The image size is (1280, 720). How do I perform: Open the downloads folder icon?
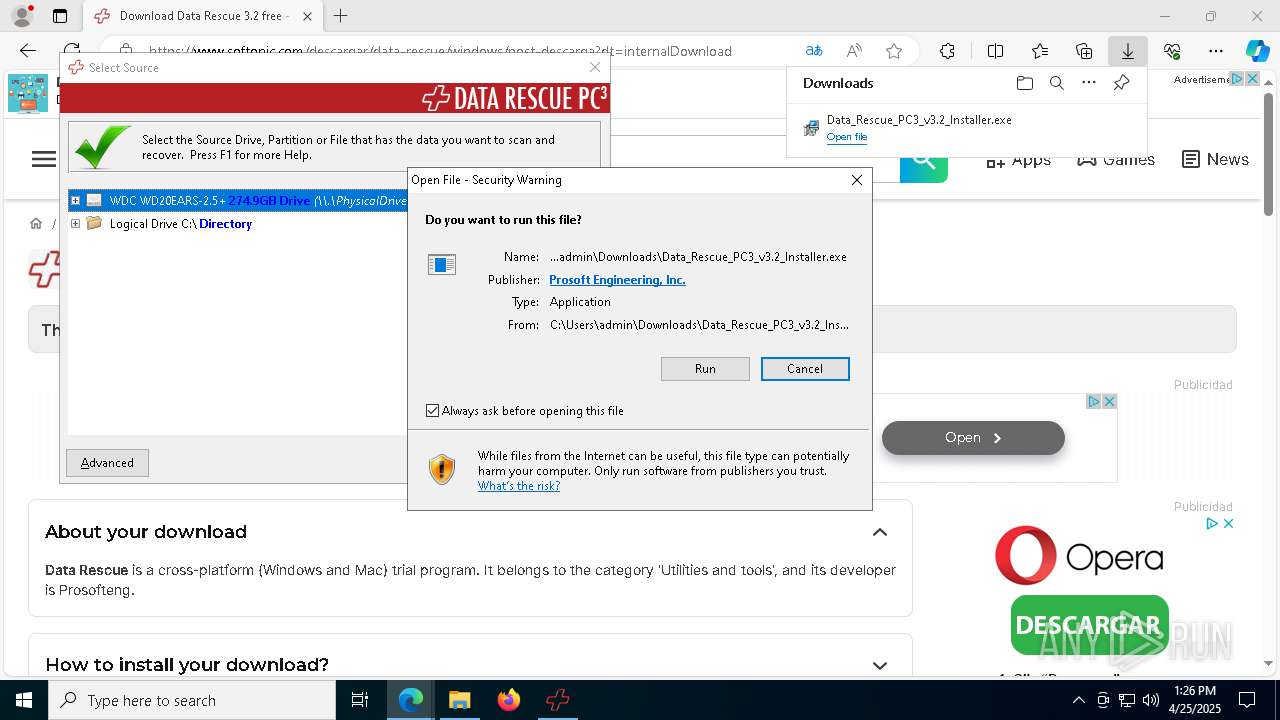1024,83
